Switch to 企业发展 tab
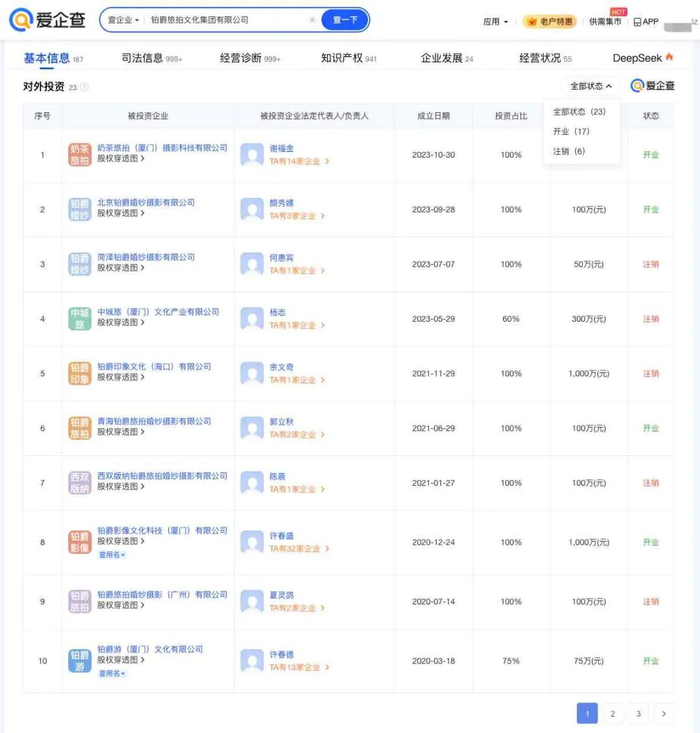700x733 pixels. click(447, 58)
